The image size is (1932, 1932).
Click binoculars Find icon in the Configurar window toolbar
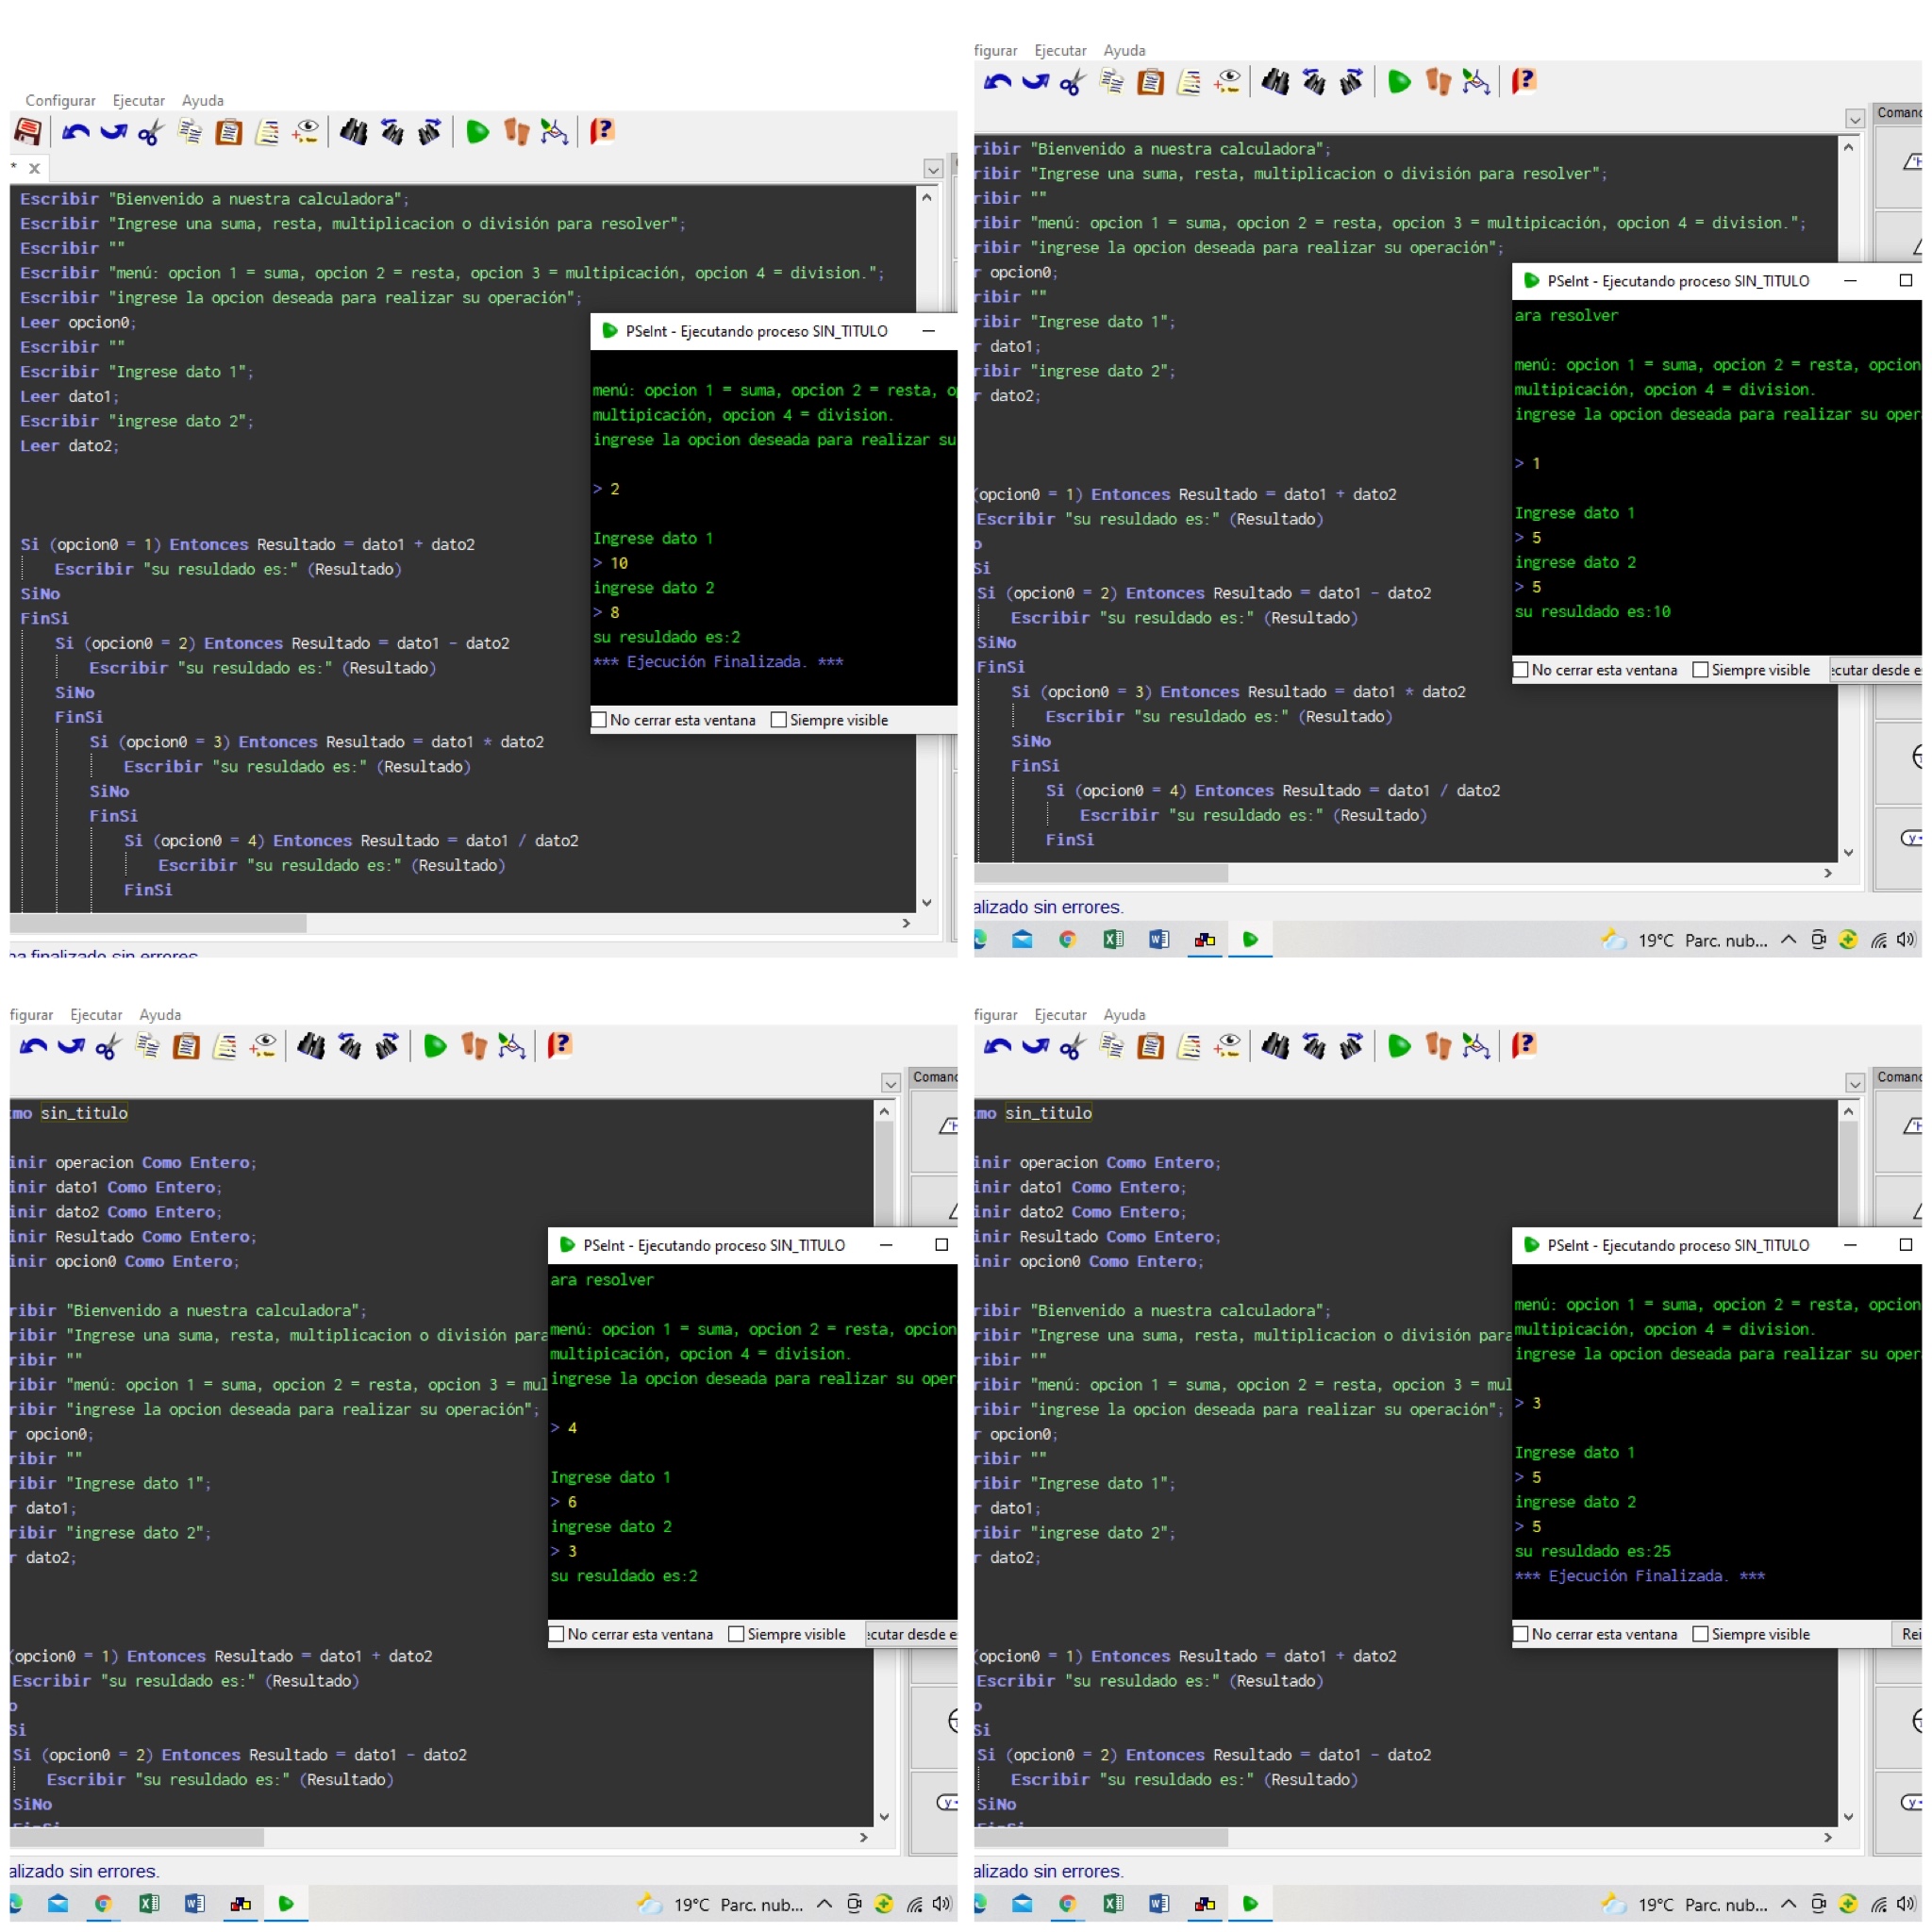353,132
